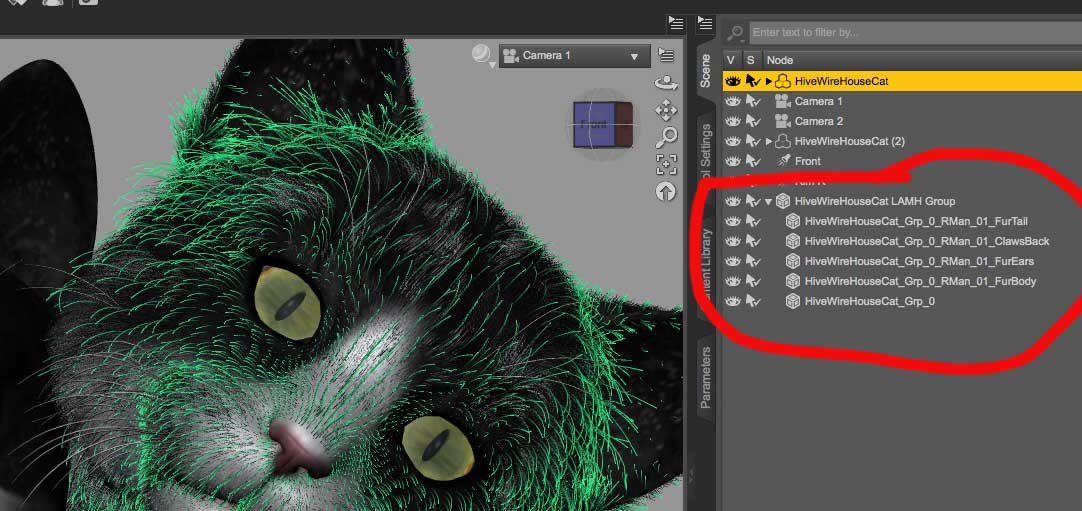Image resolution: width=1082 pixels, height=511 pixels.
Task: Open the Scene pane options menu icon
Action: (x=705, y=23)
